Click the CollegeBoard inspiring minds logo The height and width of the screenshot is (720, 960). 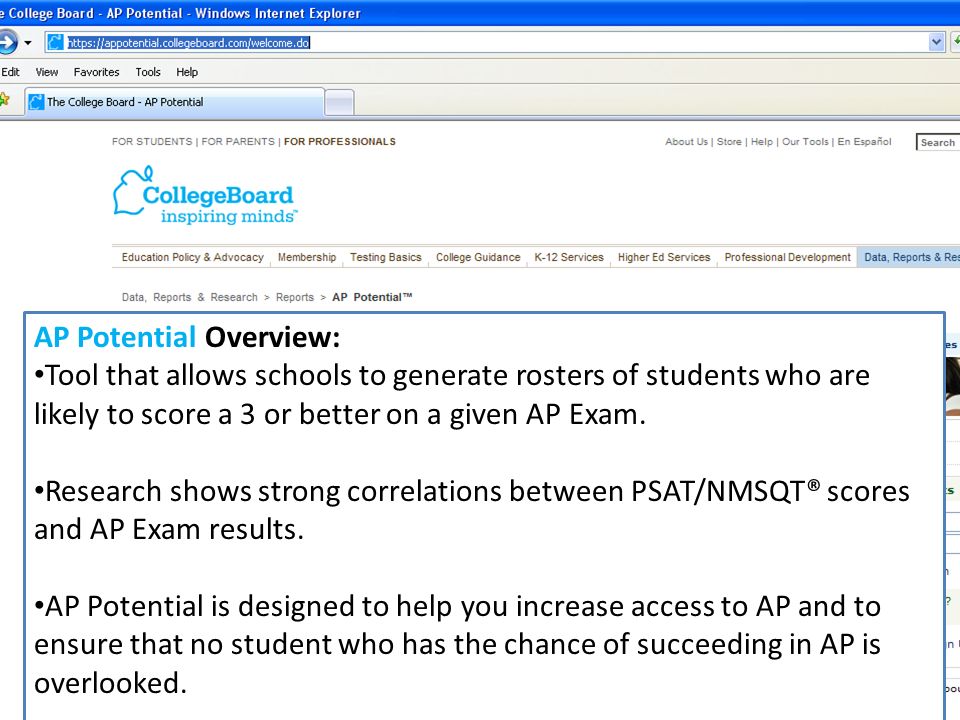click(x=204, y=195)
